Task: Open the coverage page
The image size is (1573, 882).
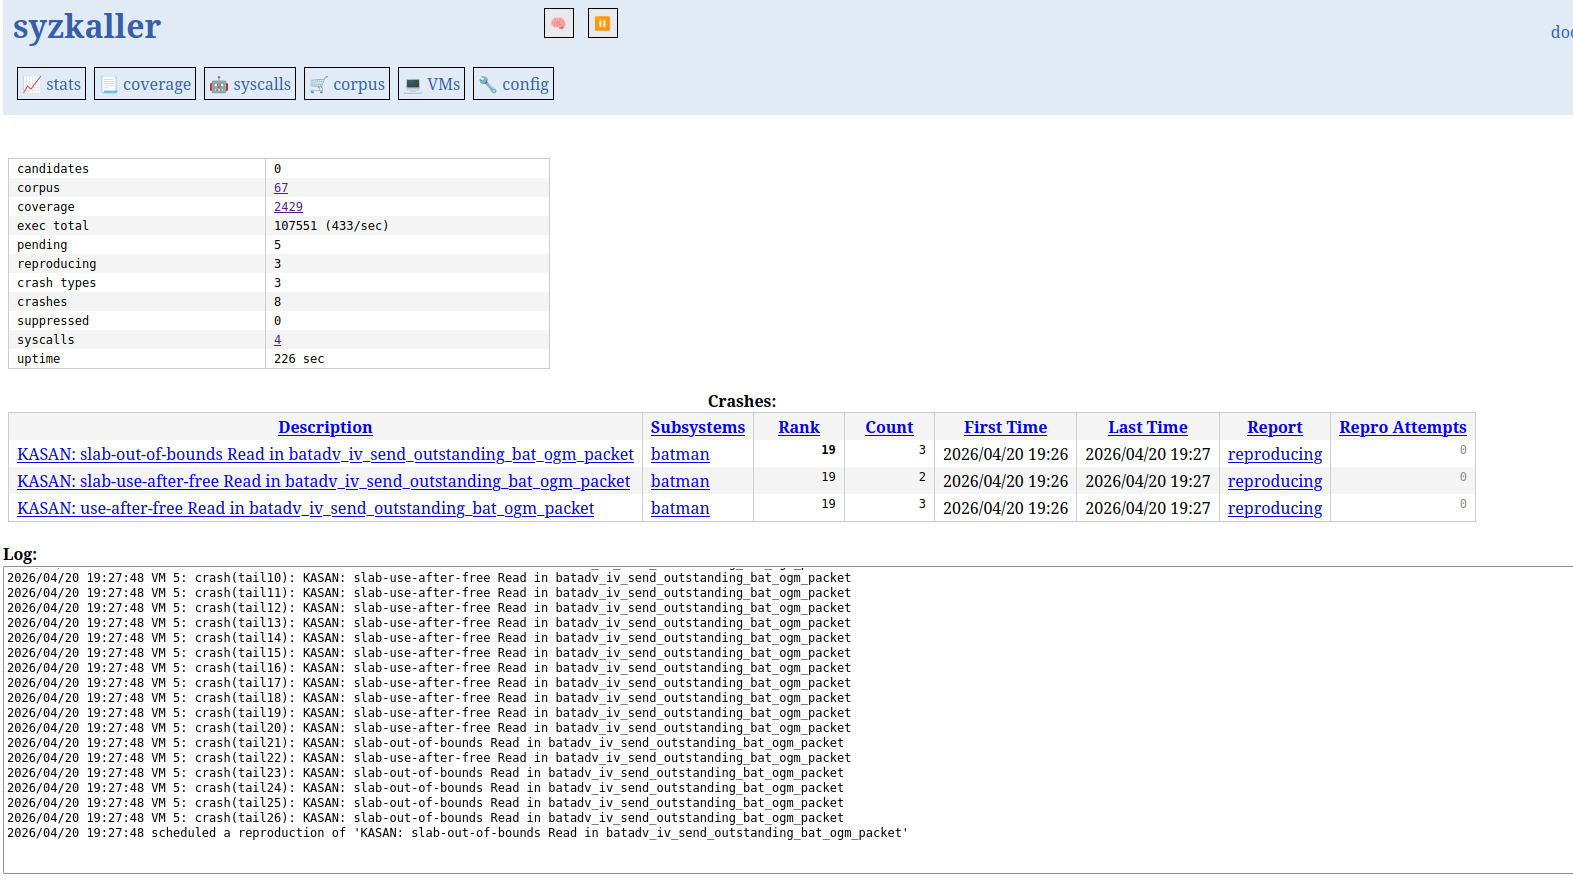Action: click(145, 84)
